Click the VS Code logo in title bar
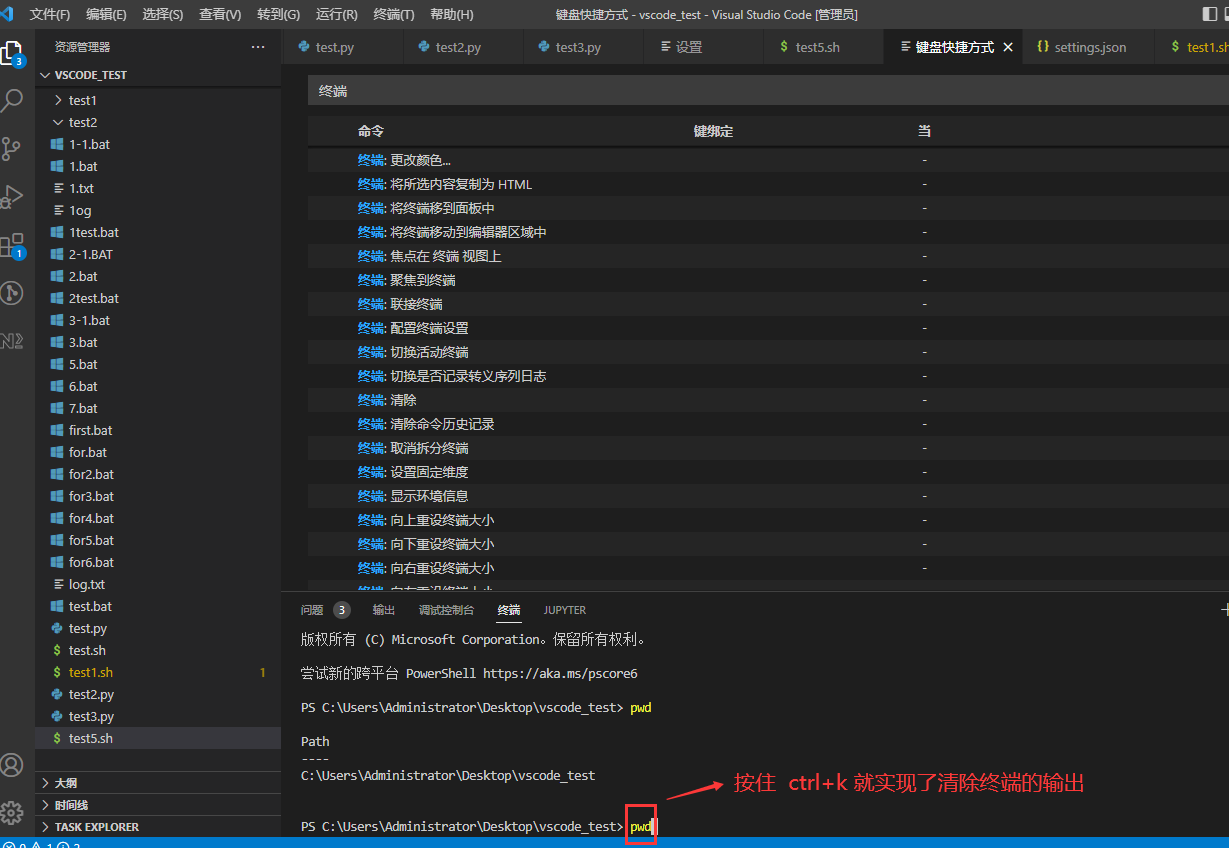The width and height of the screenshot is (1229, 848). (x=7, y=14)
